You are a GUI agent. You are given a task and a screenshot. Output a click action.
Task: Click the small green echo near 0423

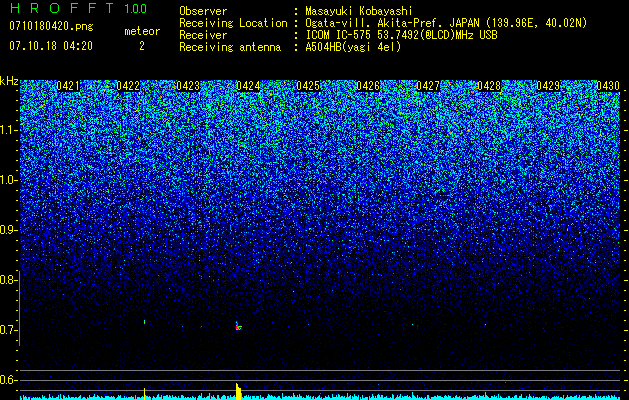click(x=144, y=322)
